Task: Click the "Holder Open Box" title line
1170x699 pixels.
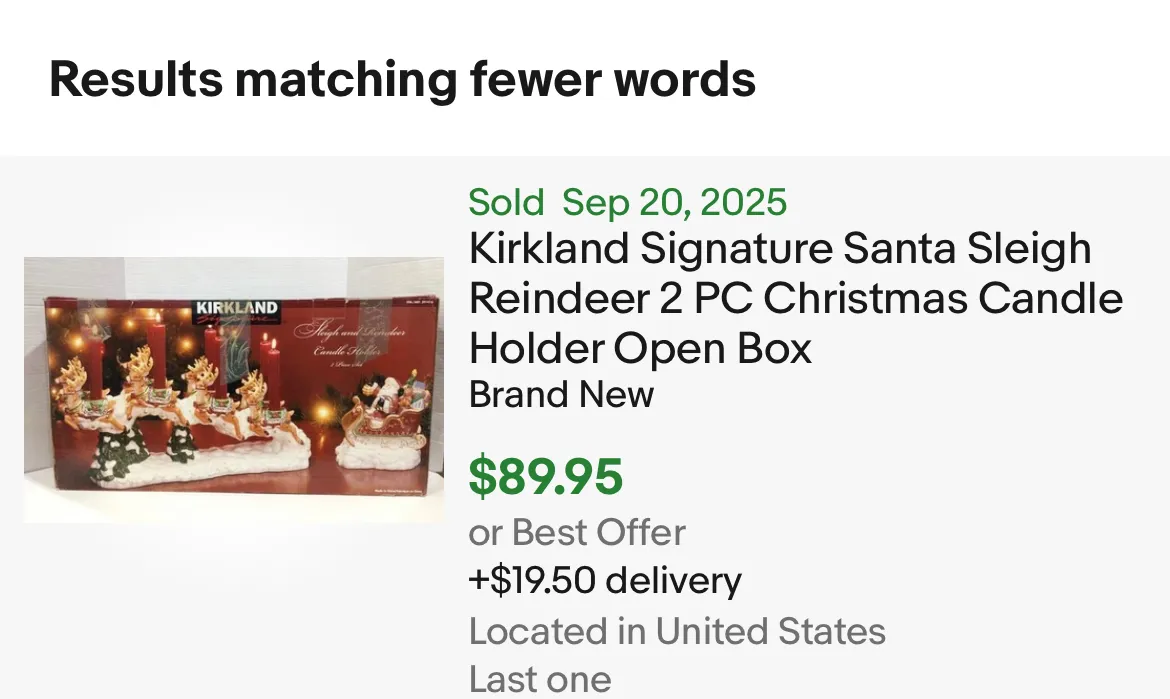Action: coord(640,348)
